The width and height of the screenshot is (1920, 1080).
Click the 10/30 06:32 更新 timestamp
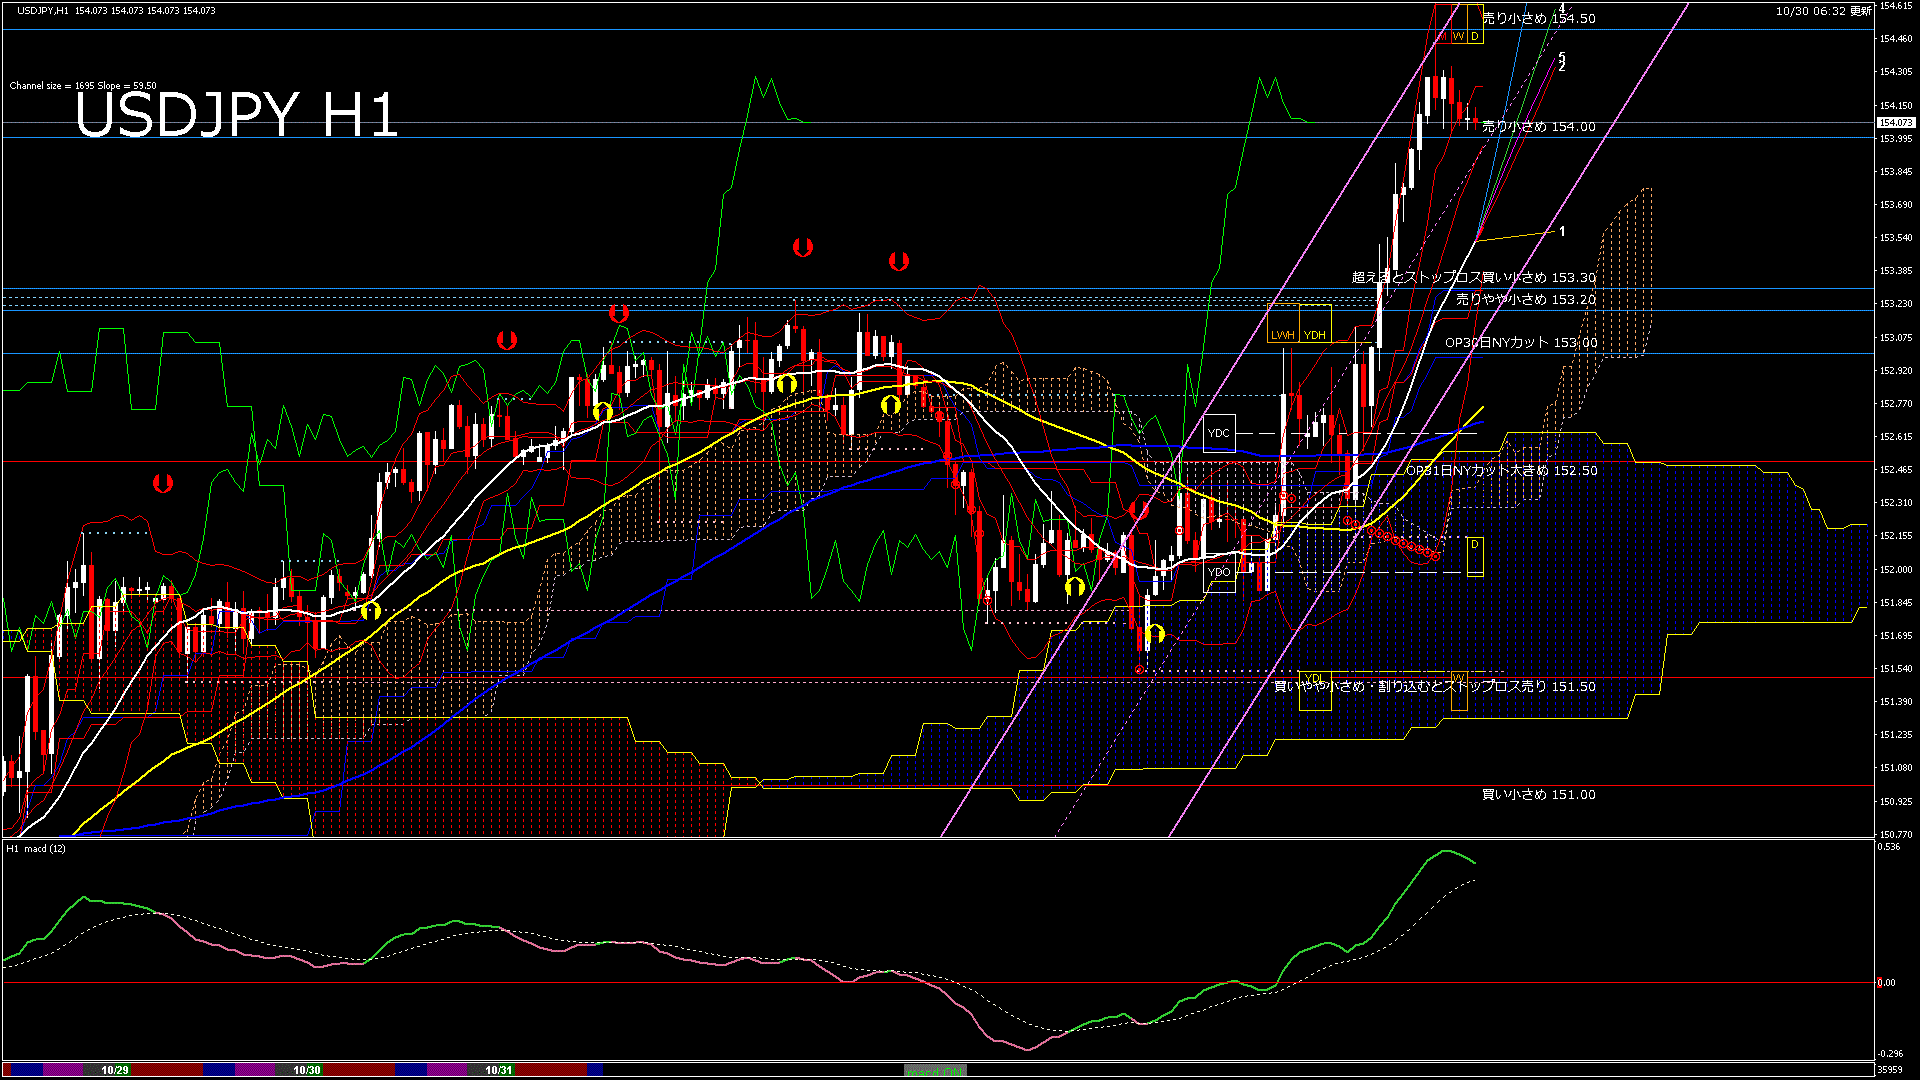tap(1824, 11)
